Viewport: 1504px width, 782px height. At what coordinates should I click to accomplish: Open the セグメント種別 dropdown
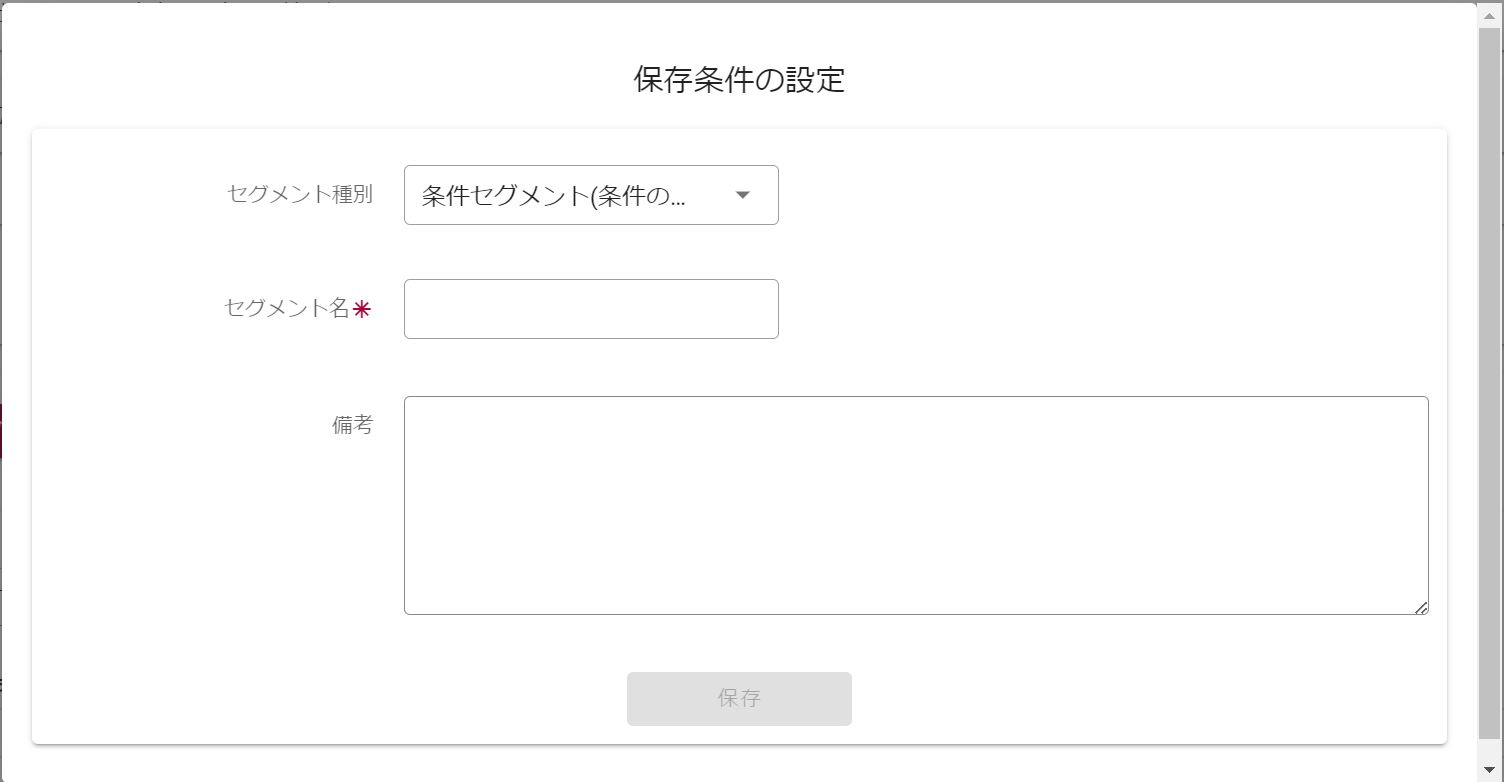590,195
